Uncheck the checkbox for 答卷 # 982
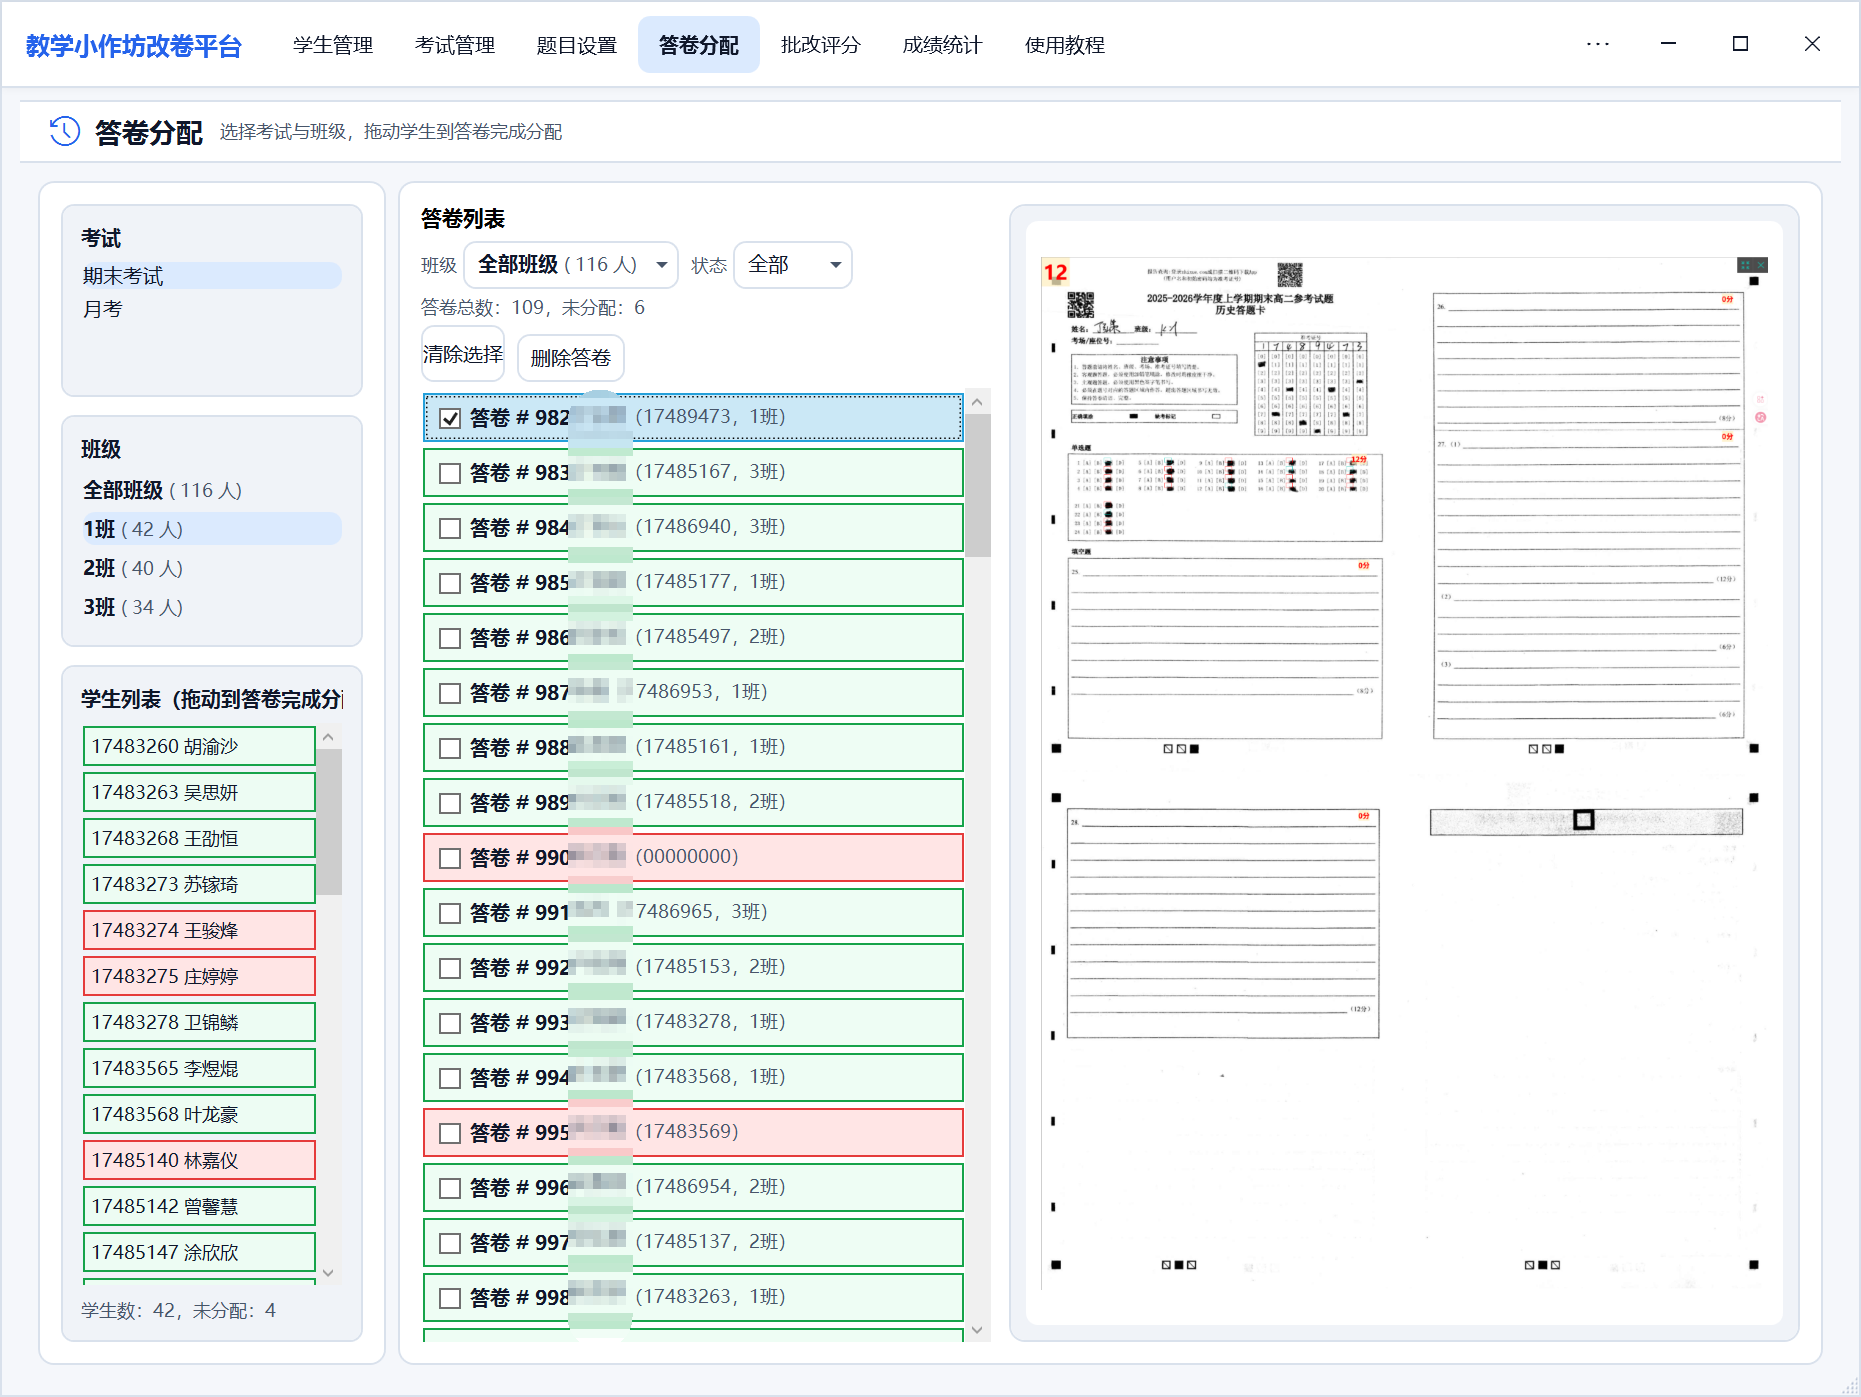This screenshot has width=1861, height=1397. 451,418
